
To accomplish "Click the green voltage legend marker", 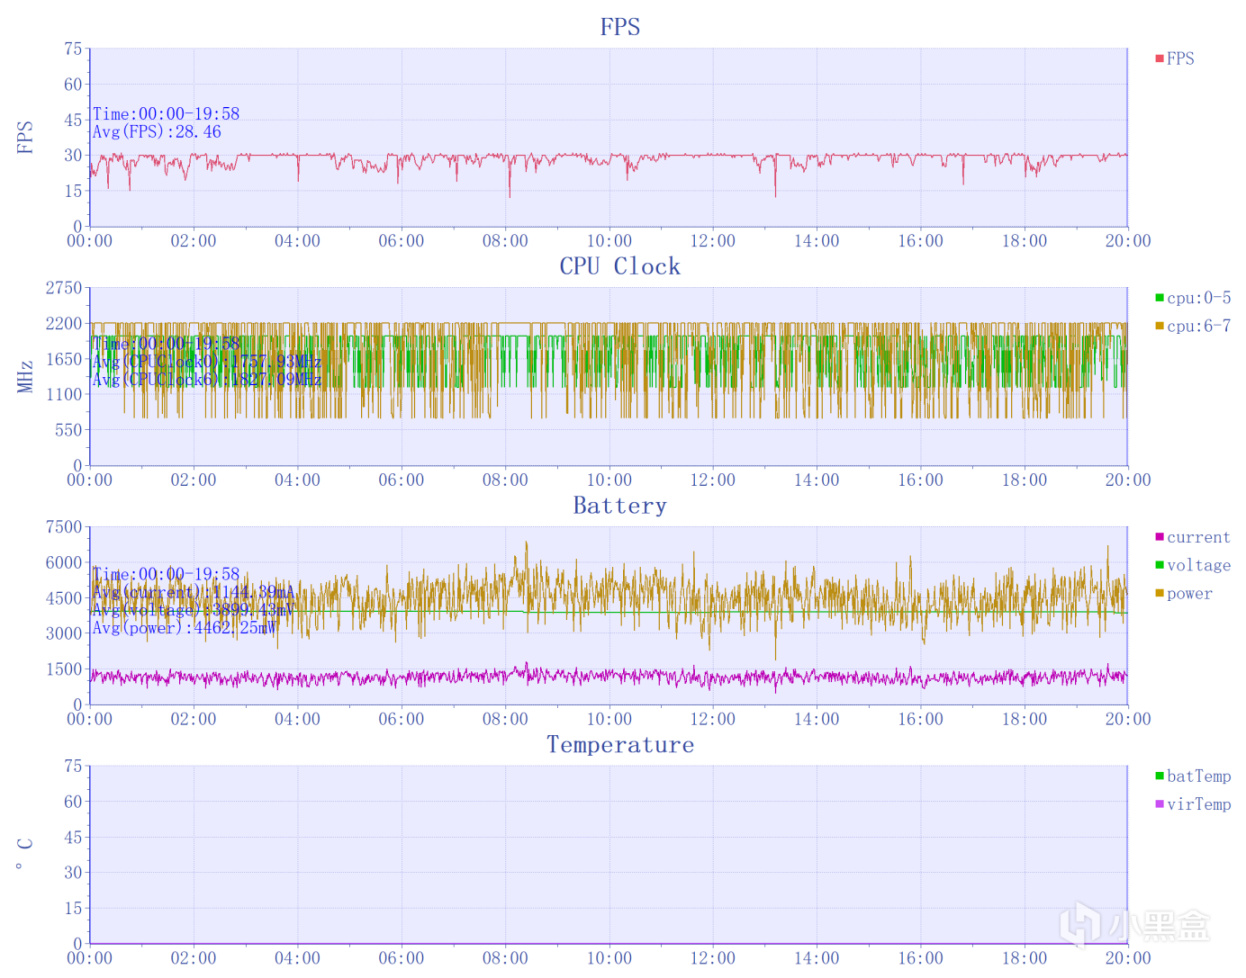I will tap(1159, 565).
